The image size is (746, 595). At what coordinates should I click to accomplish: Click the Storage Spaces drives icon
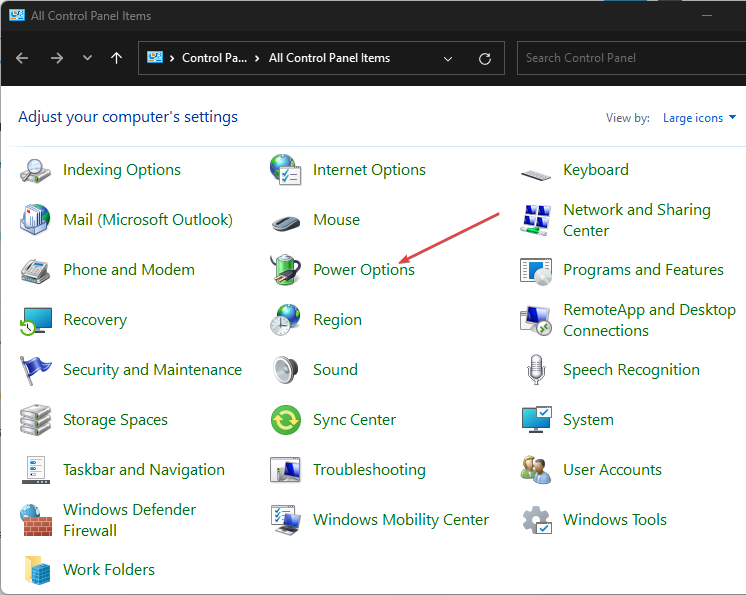tap(36, 420)
